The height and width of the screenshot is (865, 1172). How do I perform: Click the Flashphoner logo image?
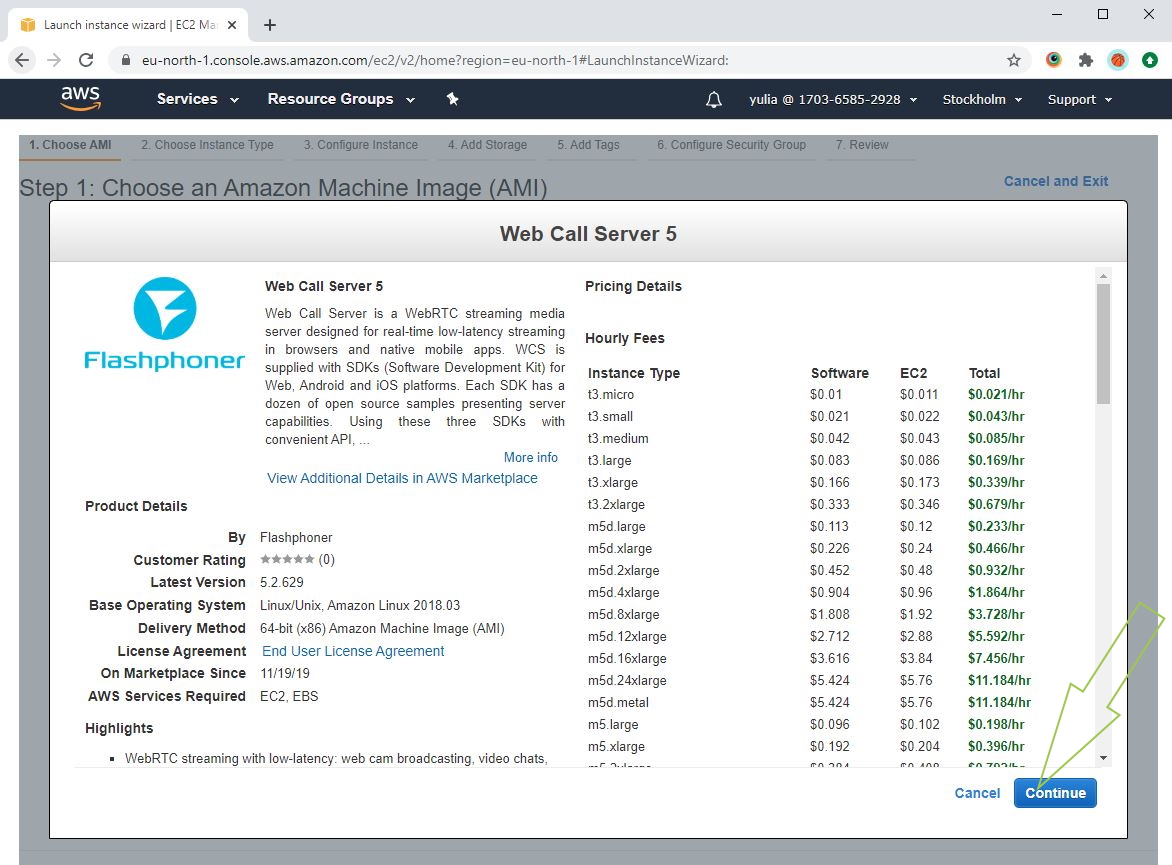(165, 324)
